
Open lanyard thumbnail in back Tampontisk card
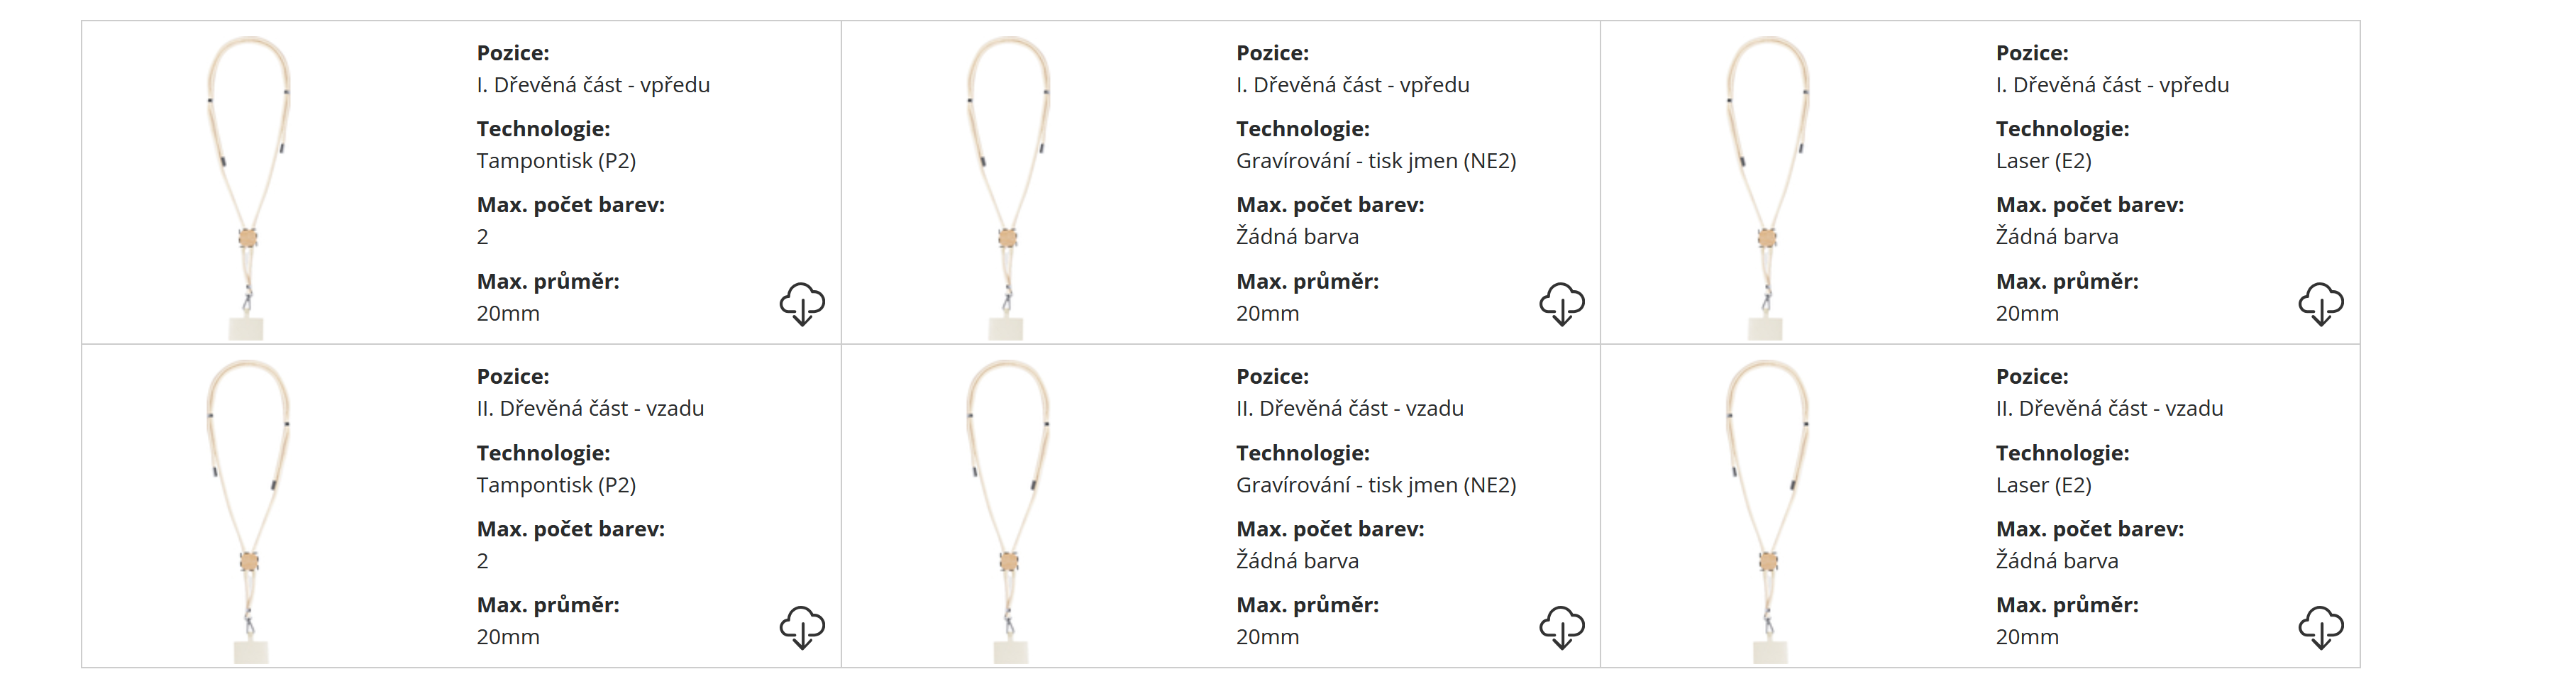pos(248,510)
